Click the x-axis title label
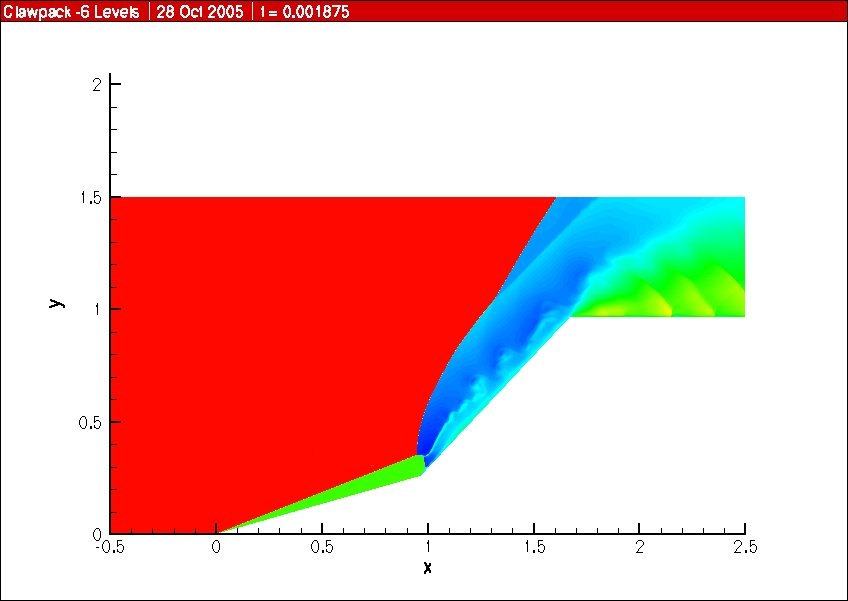848x601 pixels. point(427,567)
